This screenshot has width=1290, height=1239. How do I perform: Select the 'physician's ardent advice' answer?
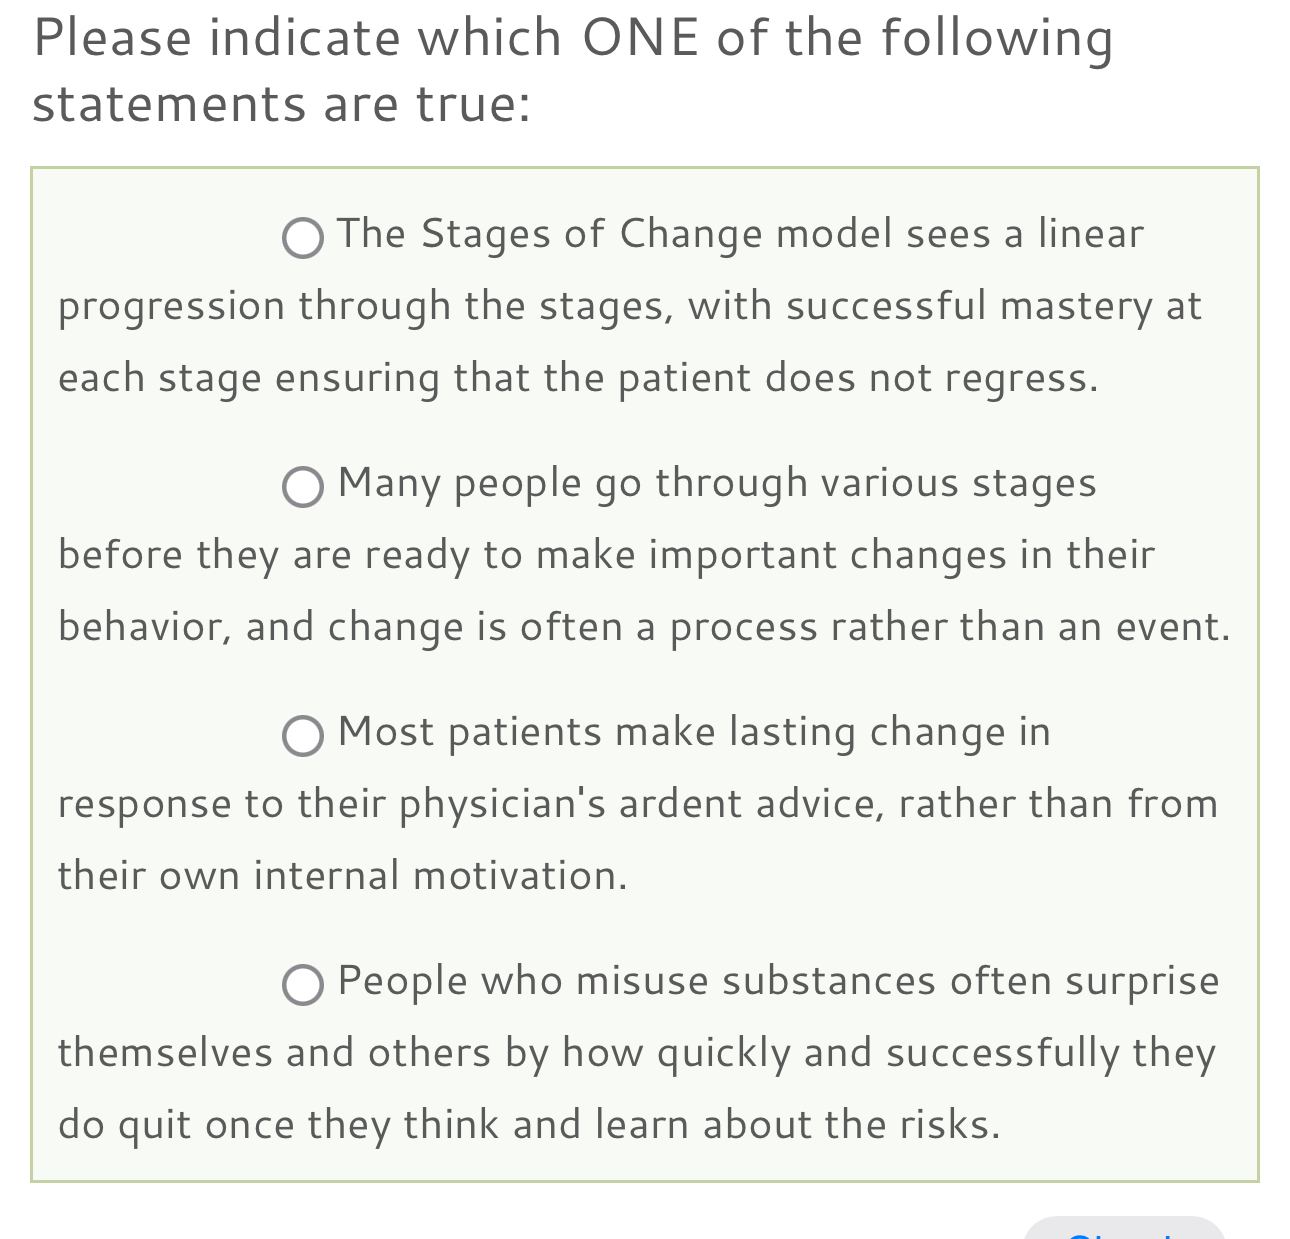(x=302, y=737)
